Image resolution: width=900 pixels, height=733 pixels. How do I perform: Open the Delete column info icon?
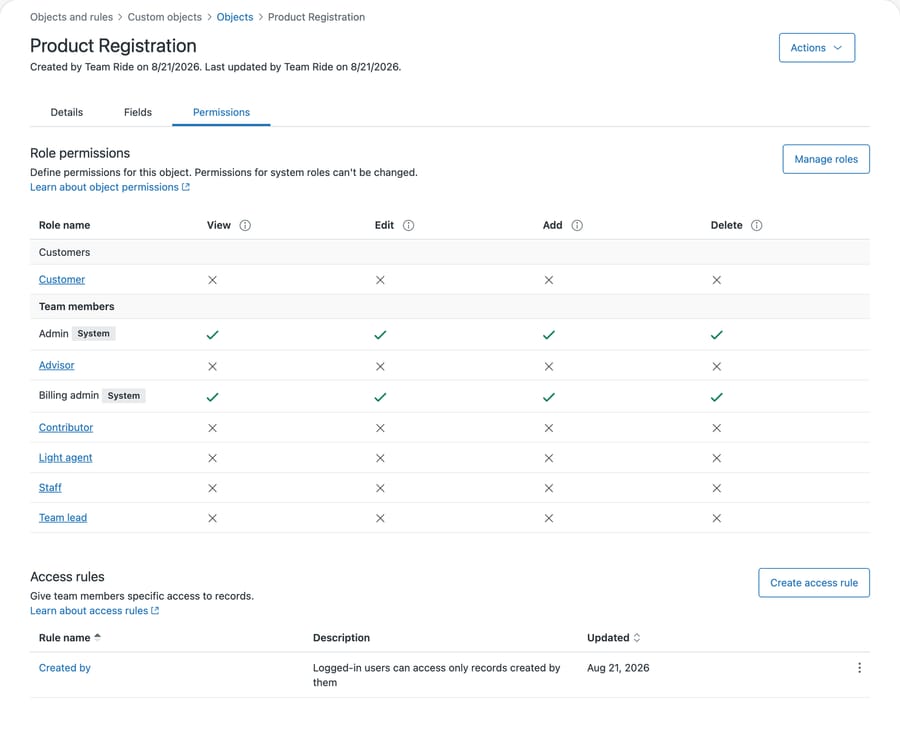pyautogui.click(x=757, y=225)
